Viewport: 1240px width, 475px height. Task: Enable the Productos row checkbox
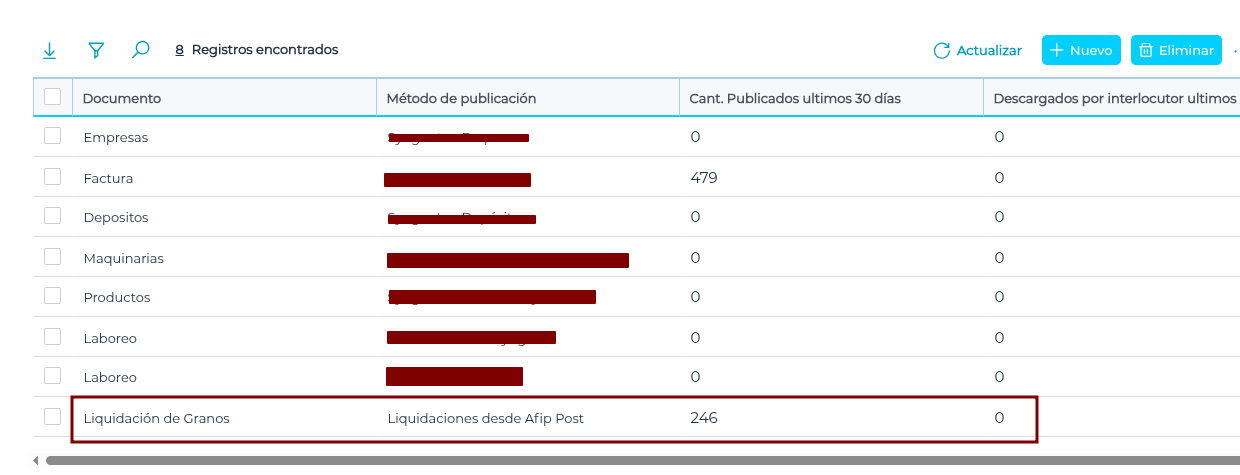52,296
